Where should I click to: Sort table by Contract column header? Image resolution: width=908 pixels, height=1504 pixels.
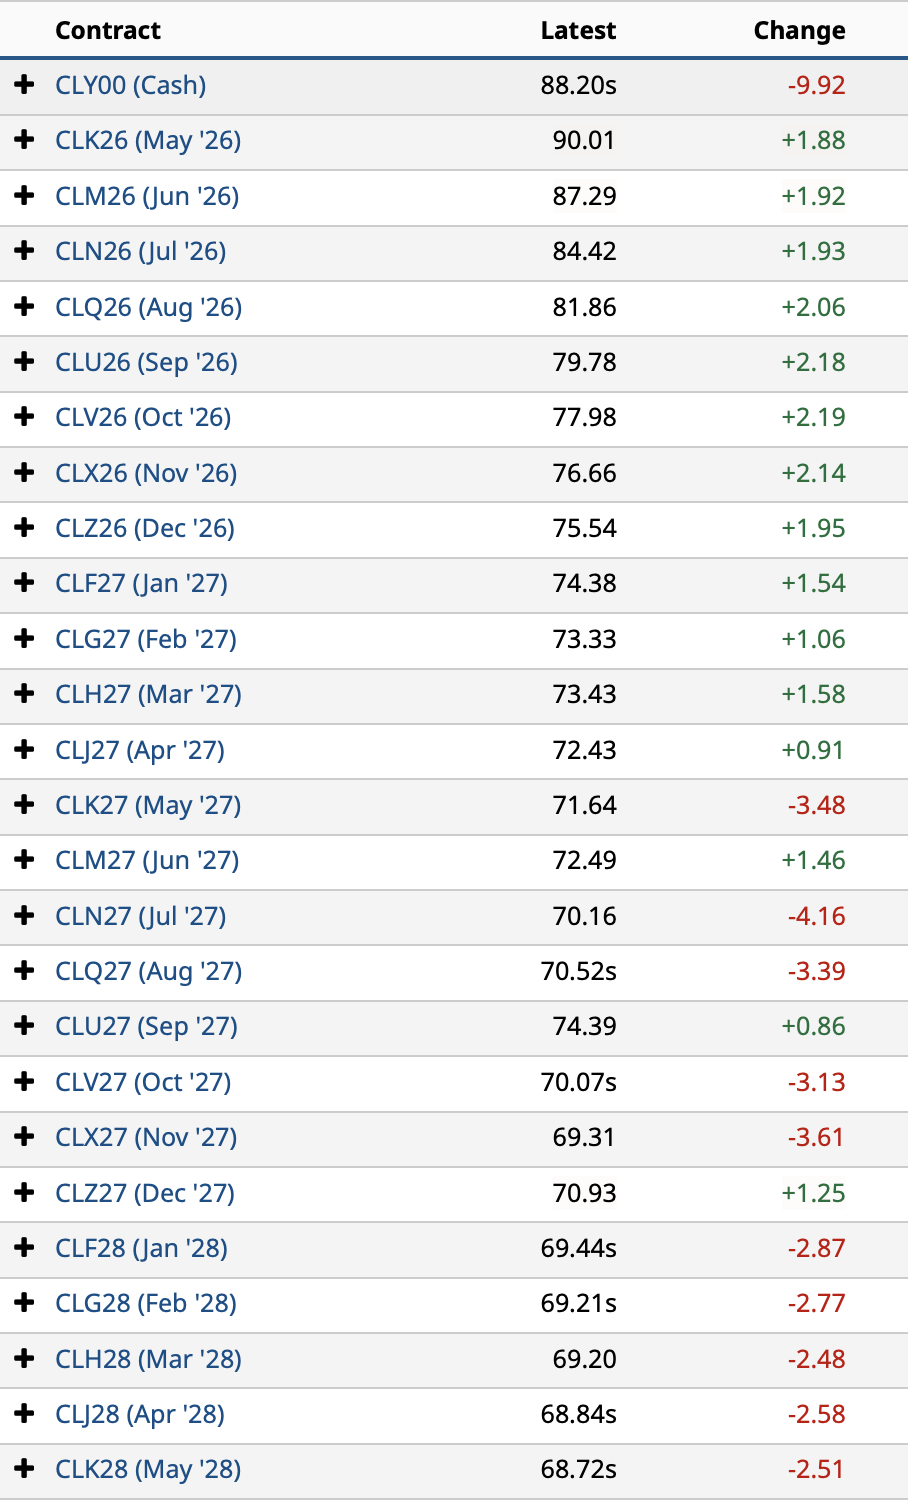(x=108, y=30)
